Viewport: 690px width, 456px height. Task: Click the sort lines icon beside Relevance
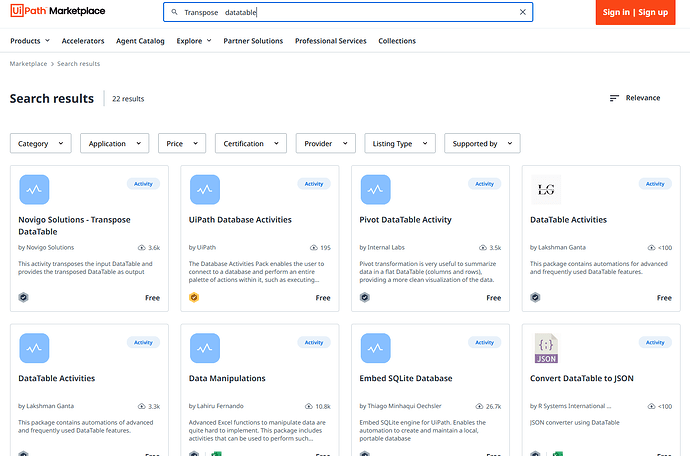coord(614,98)
